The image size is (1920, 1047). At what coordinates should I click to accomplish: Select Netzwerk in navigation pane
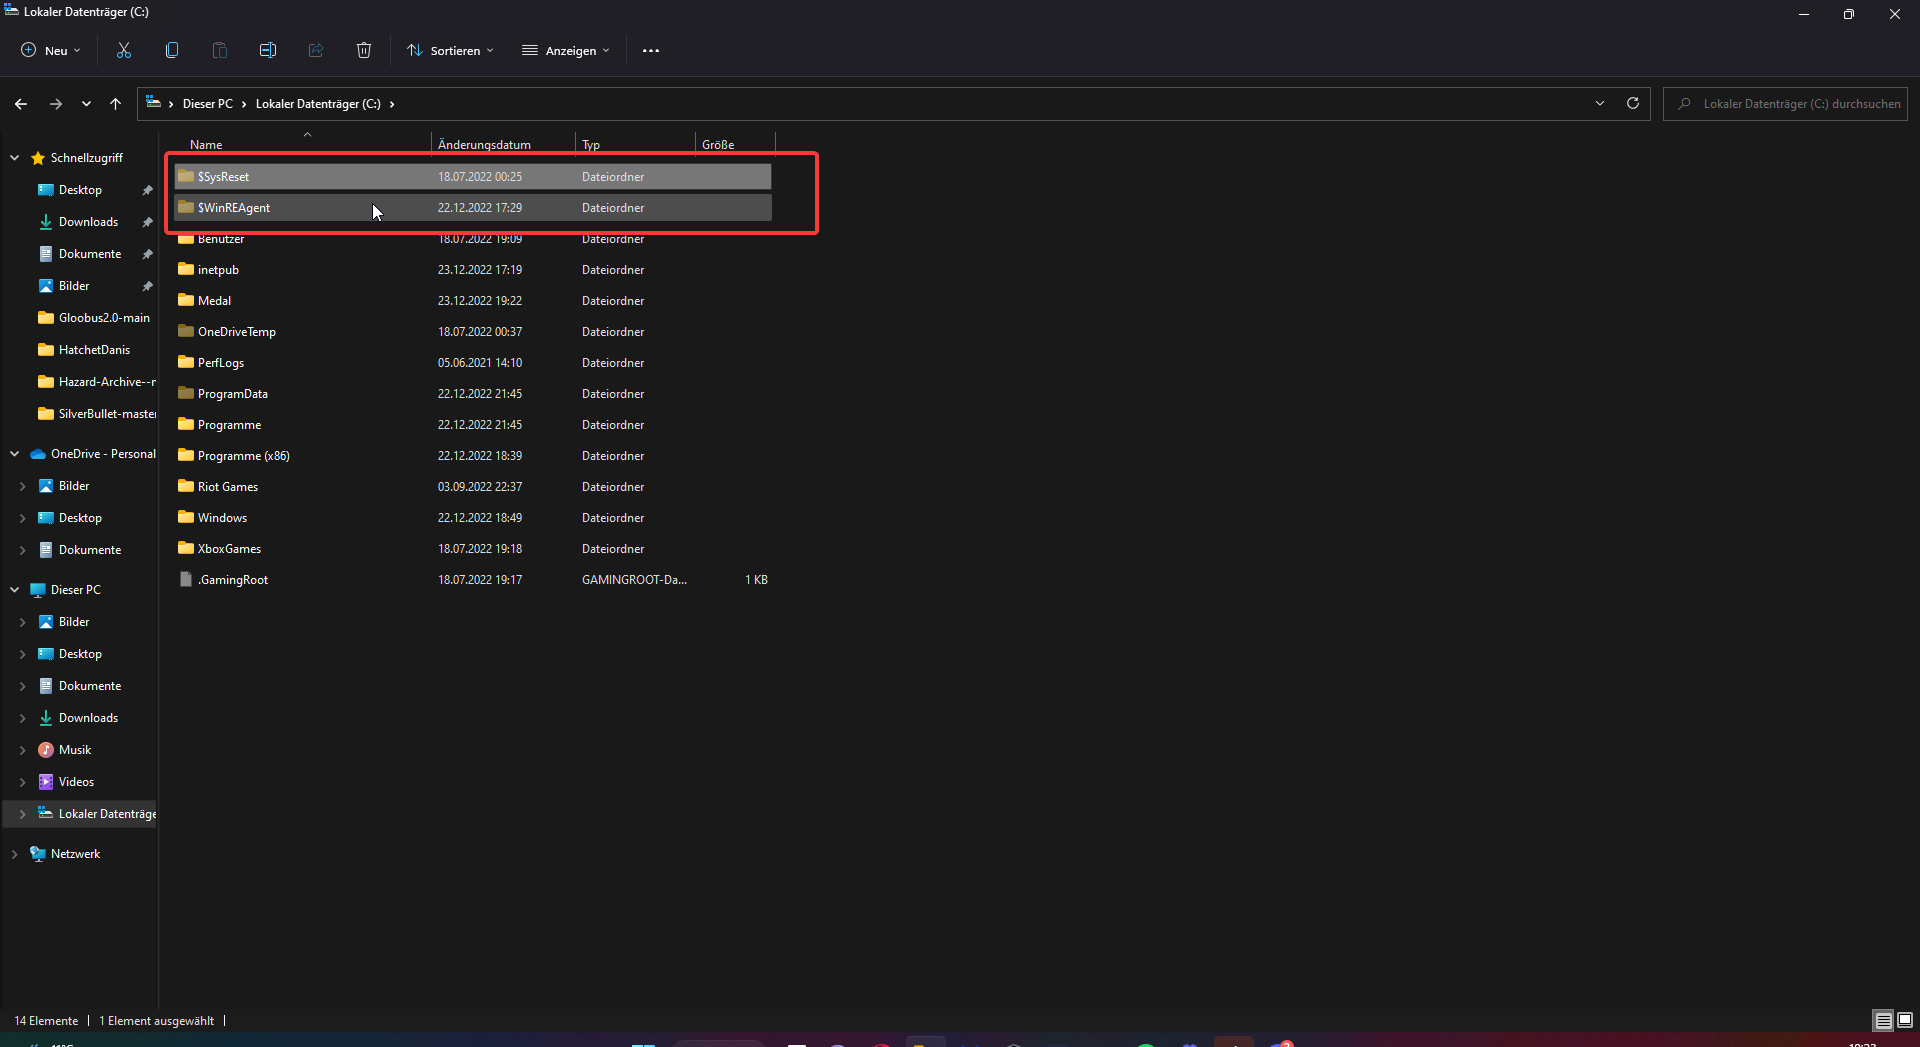[x=75, y=854]
